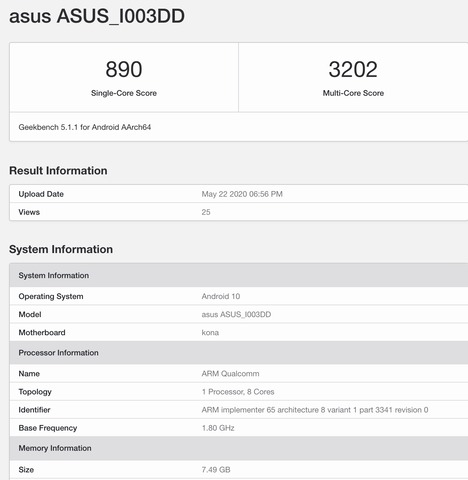
Task: Select the ARM Qualcomm processor name
Action: [230, 374]
